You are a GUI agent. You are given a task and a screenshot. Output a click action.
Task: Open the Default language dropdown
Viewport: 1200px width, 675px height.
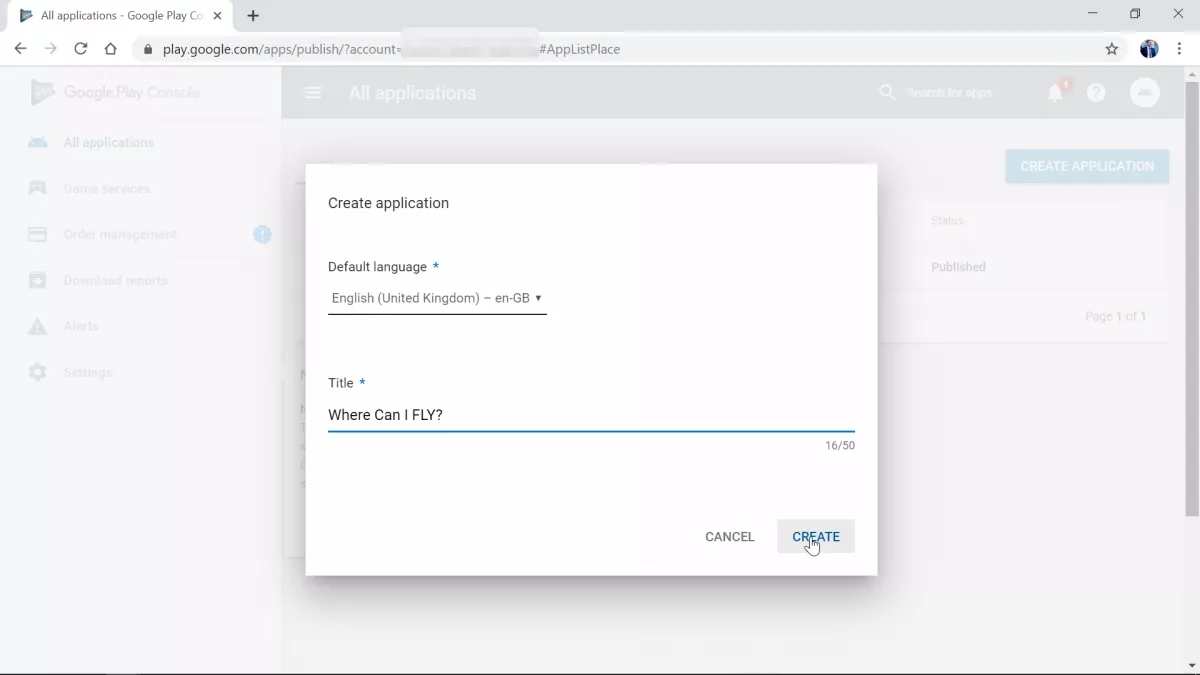point(437,298)
